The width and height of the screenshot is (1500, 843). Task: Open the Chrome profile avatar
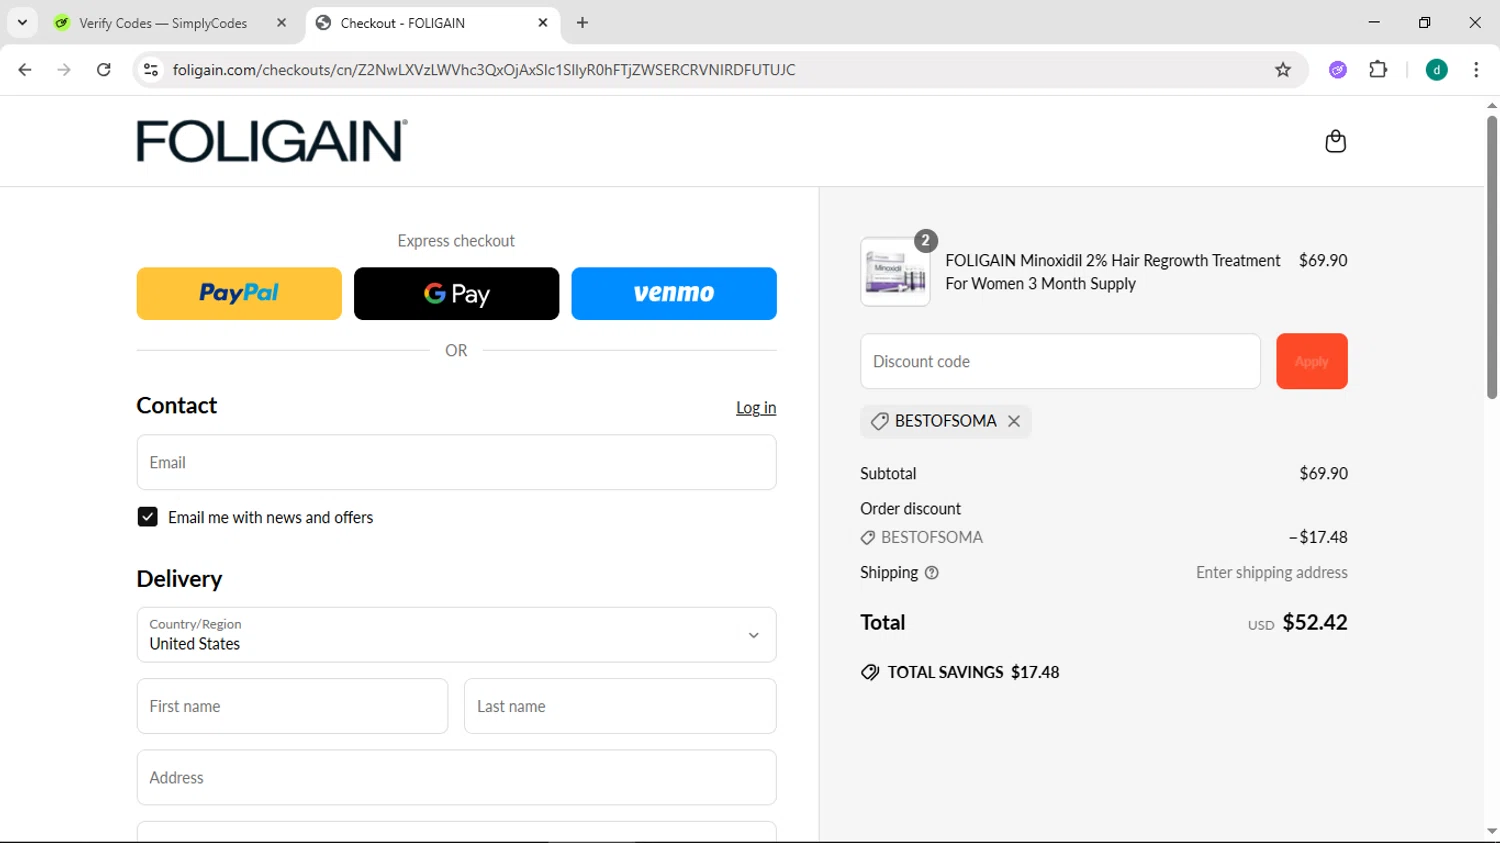click(1436, 70)
